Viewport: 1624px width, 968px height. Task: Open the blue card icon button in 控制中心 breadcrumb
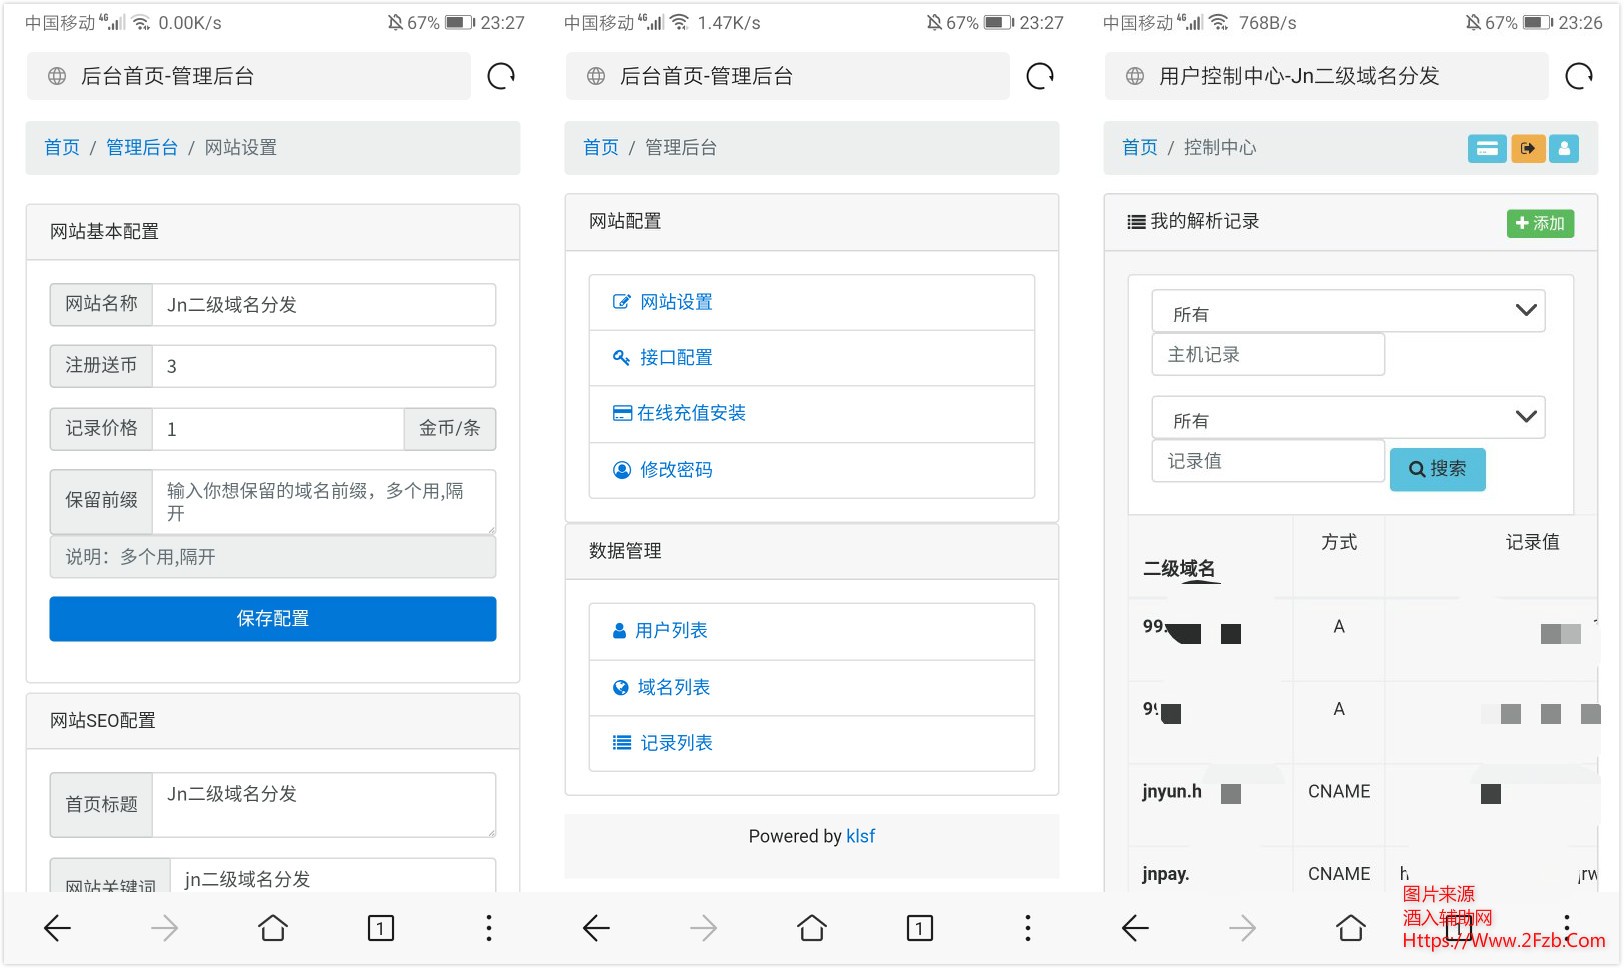(1487, 148)
